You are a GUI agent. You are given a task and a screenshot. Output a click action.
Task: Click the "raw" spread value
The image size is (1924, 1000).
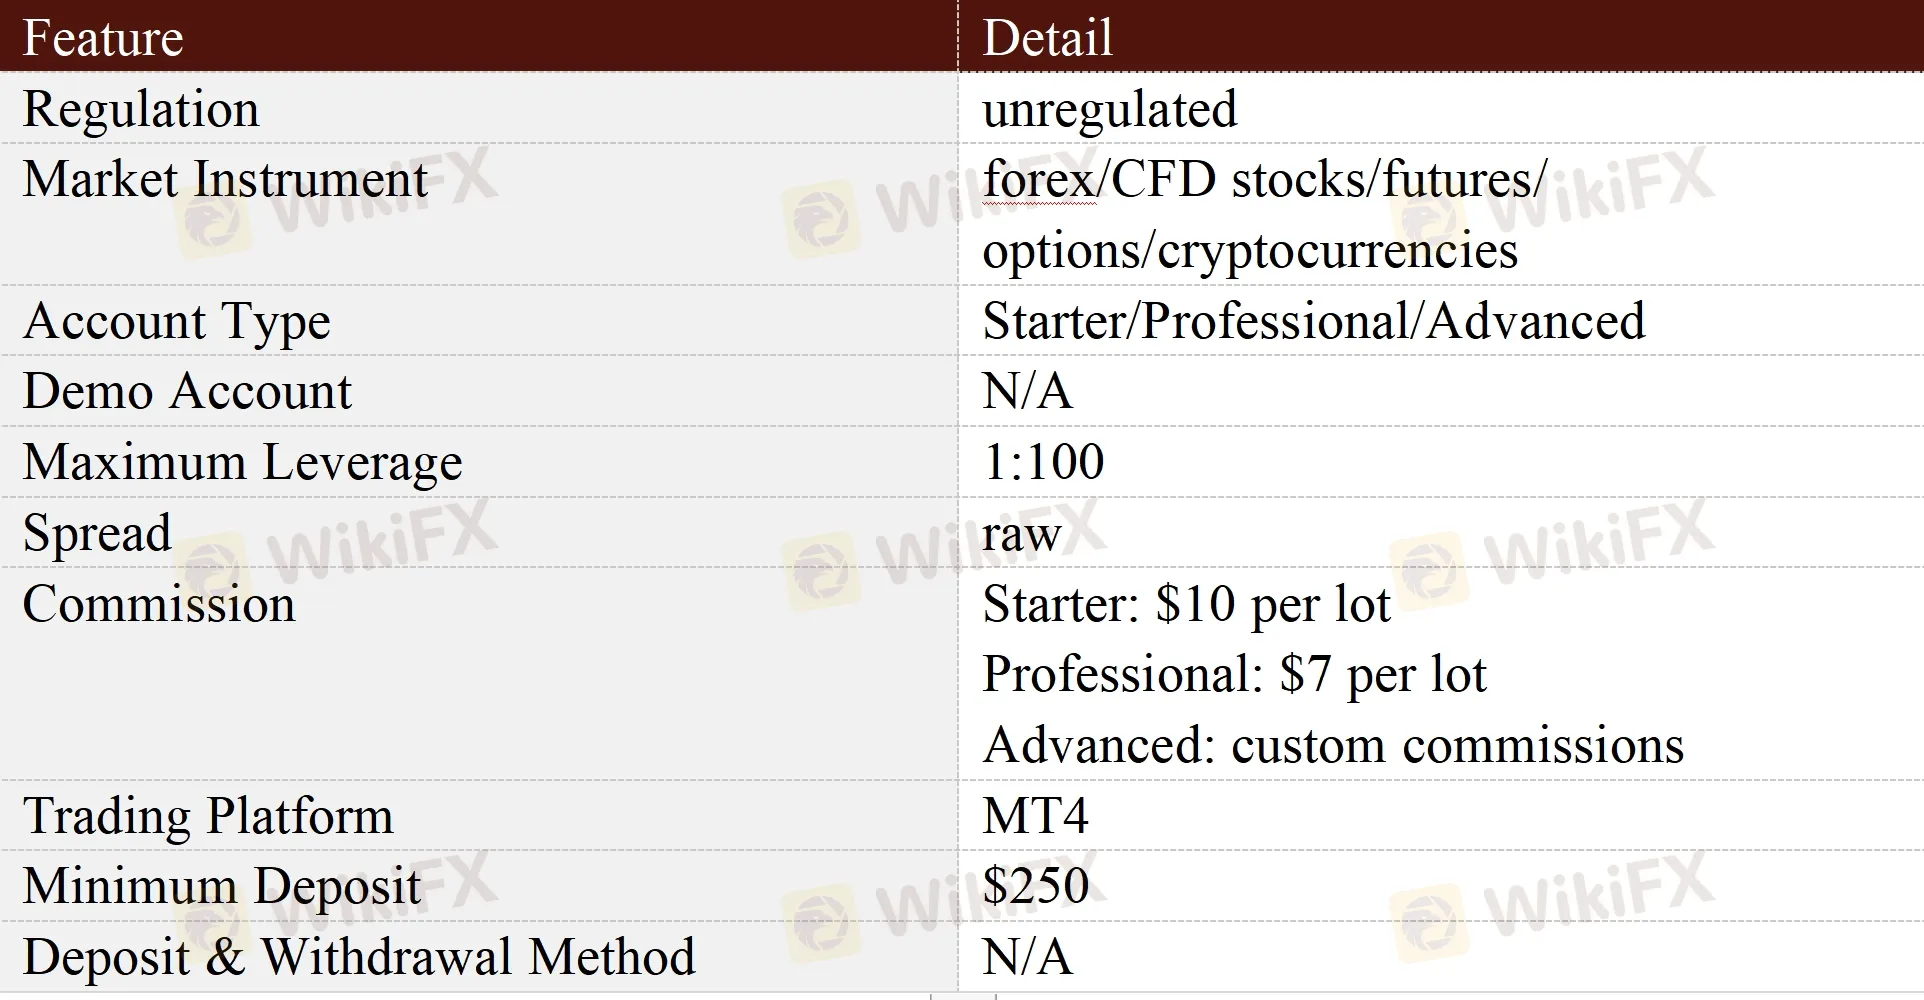pos(1020,534)
